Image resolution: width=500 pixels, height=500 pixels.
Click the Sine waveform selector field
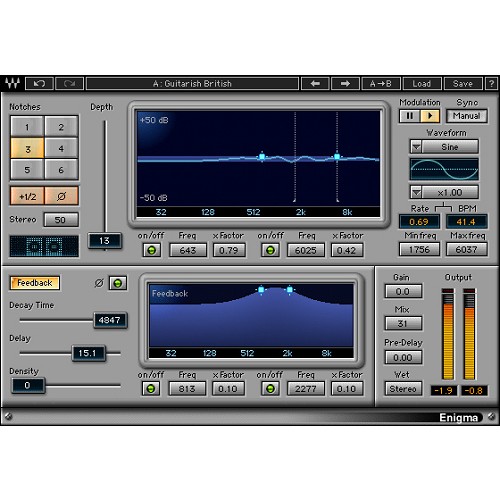coord(450,147)
